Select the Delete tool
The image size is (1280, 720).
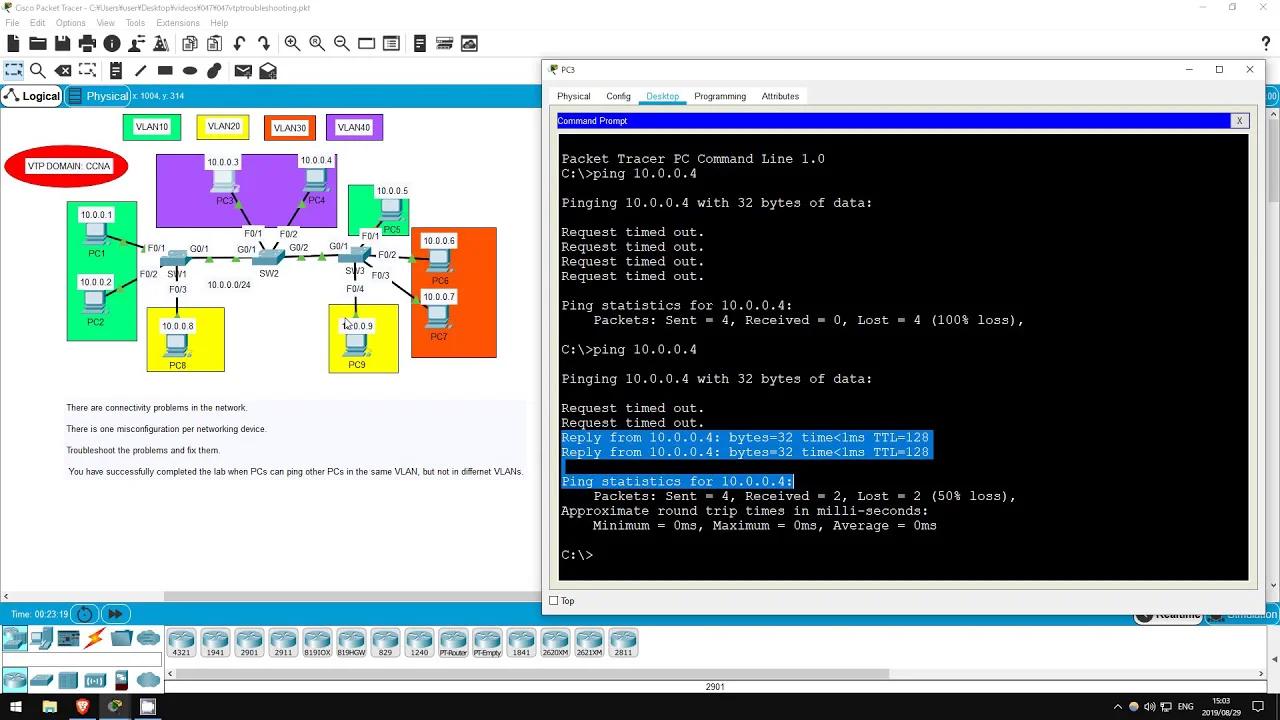point(63,70)
